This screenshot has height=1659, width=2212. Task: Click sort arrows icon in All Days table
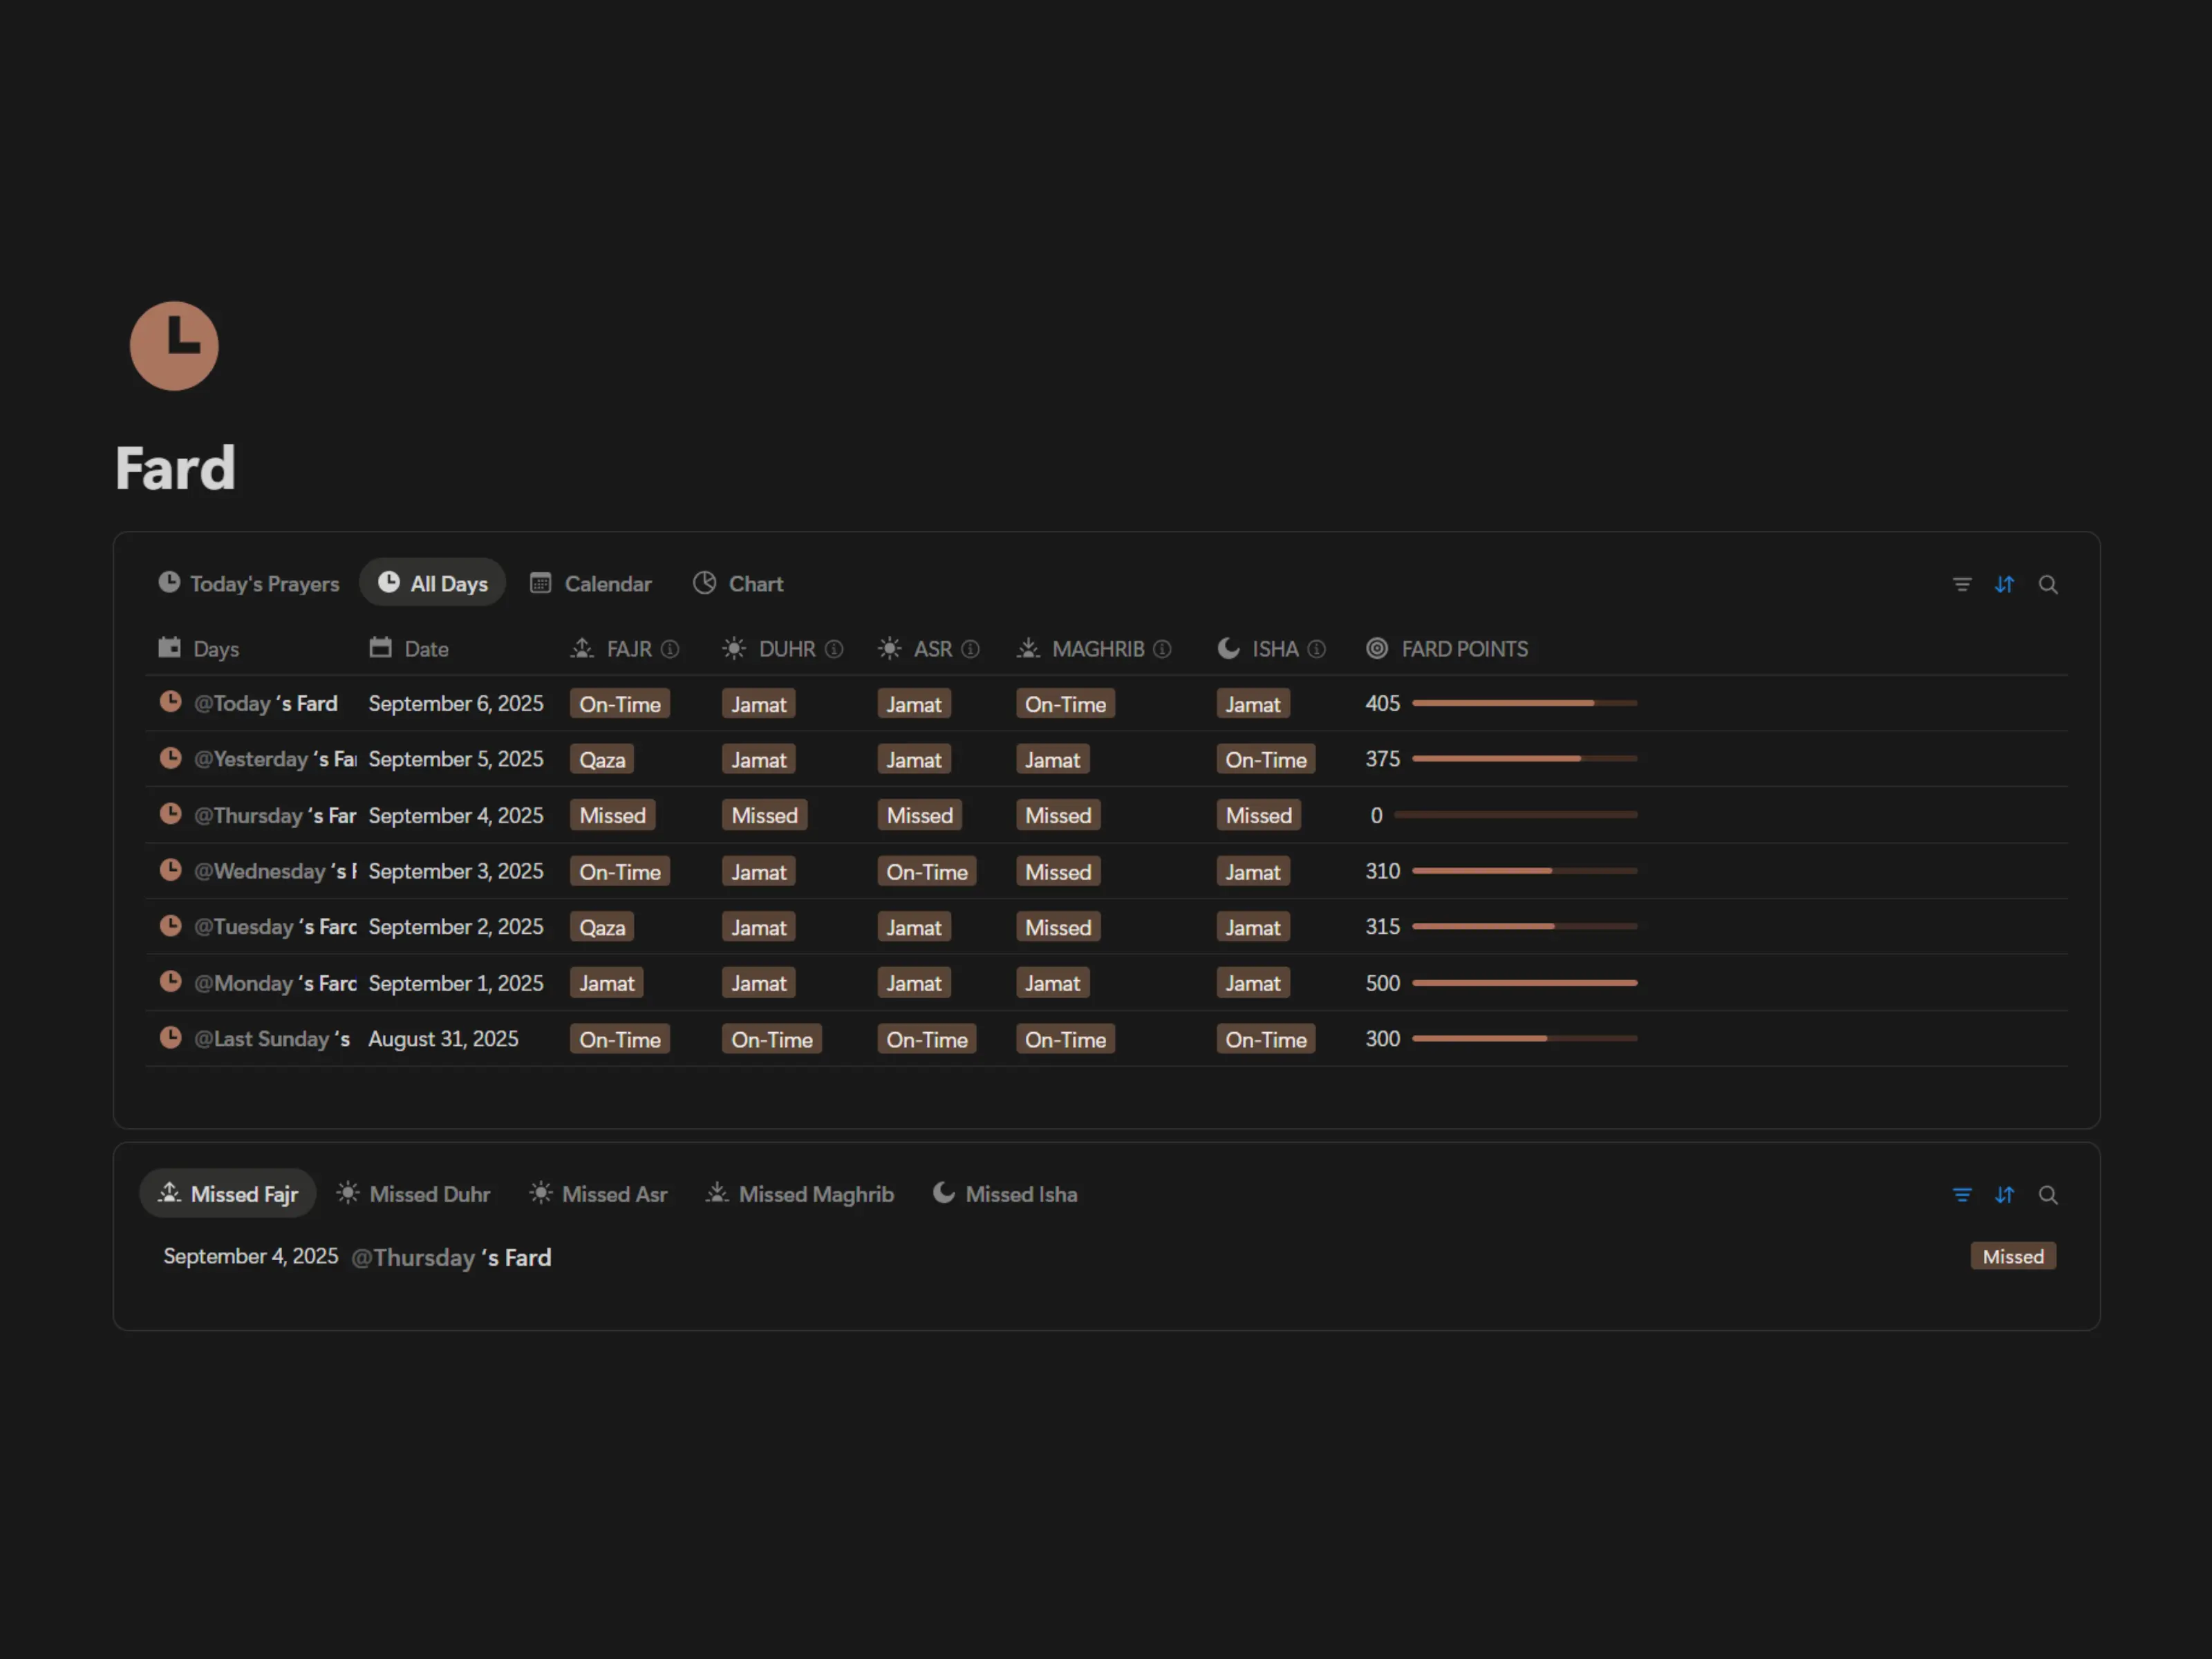tap(2004, 584)
